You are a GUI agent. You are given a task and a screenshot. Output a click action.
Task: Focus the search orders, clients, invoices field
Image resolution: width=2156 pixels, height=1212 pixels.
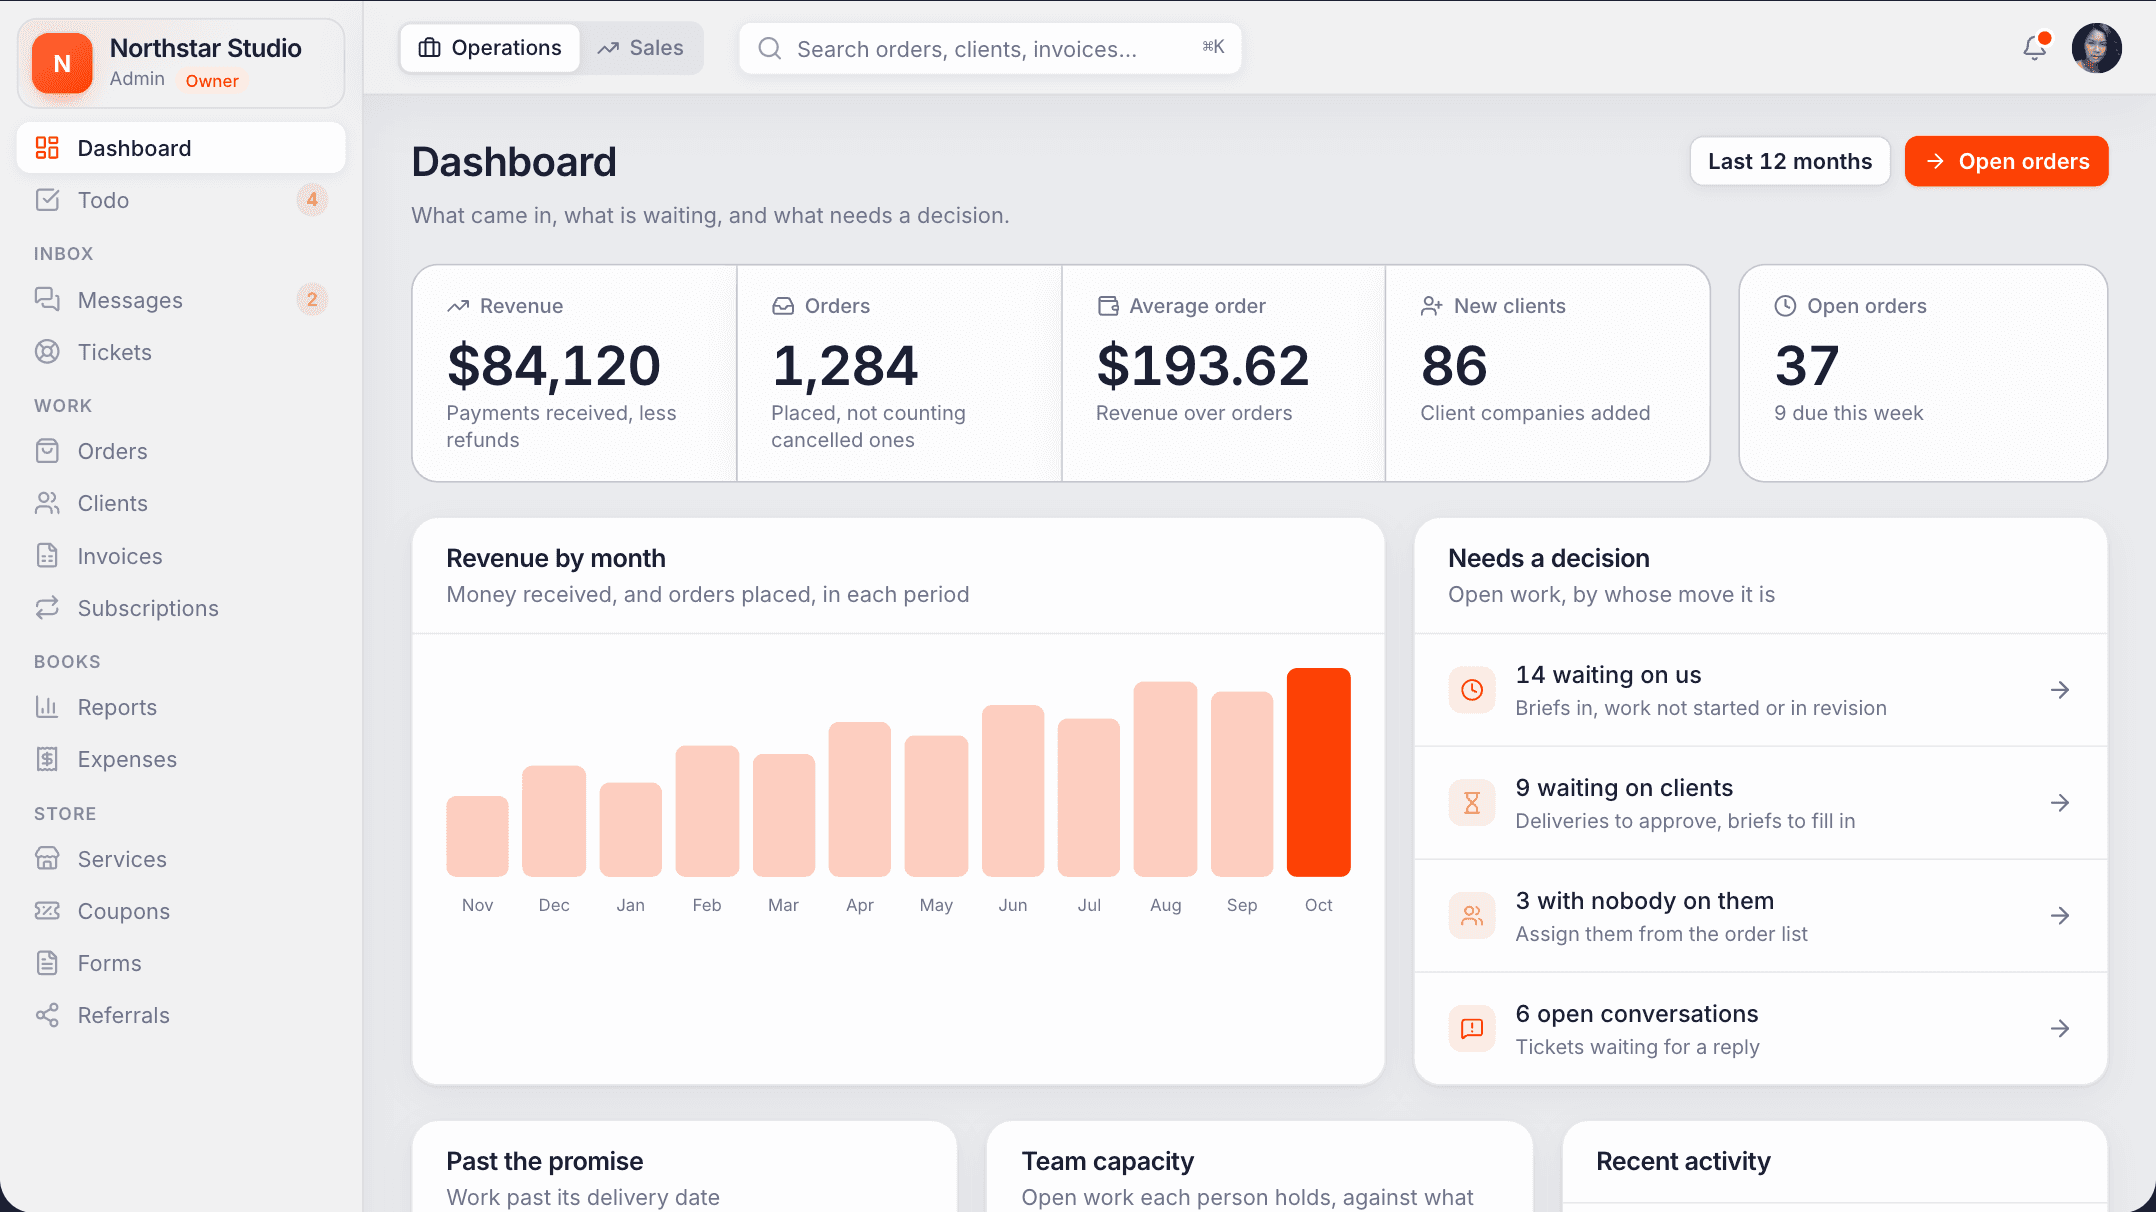click(990, 48)
